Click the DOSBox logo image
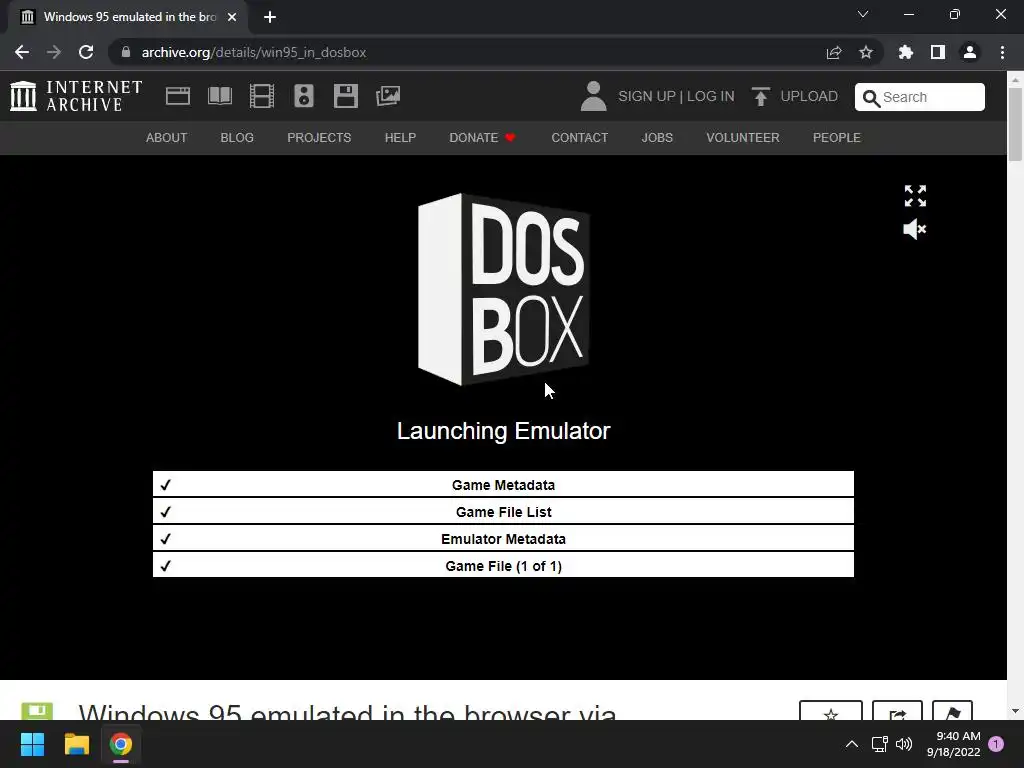The width and height of the screenshot is (1024, 768). pyautogui.click(x=504, y=289)
